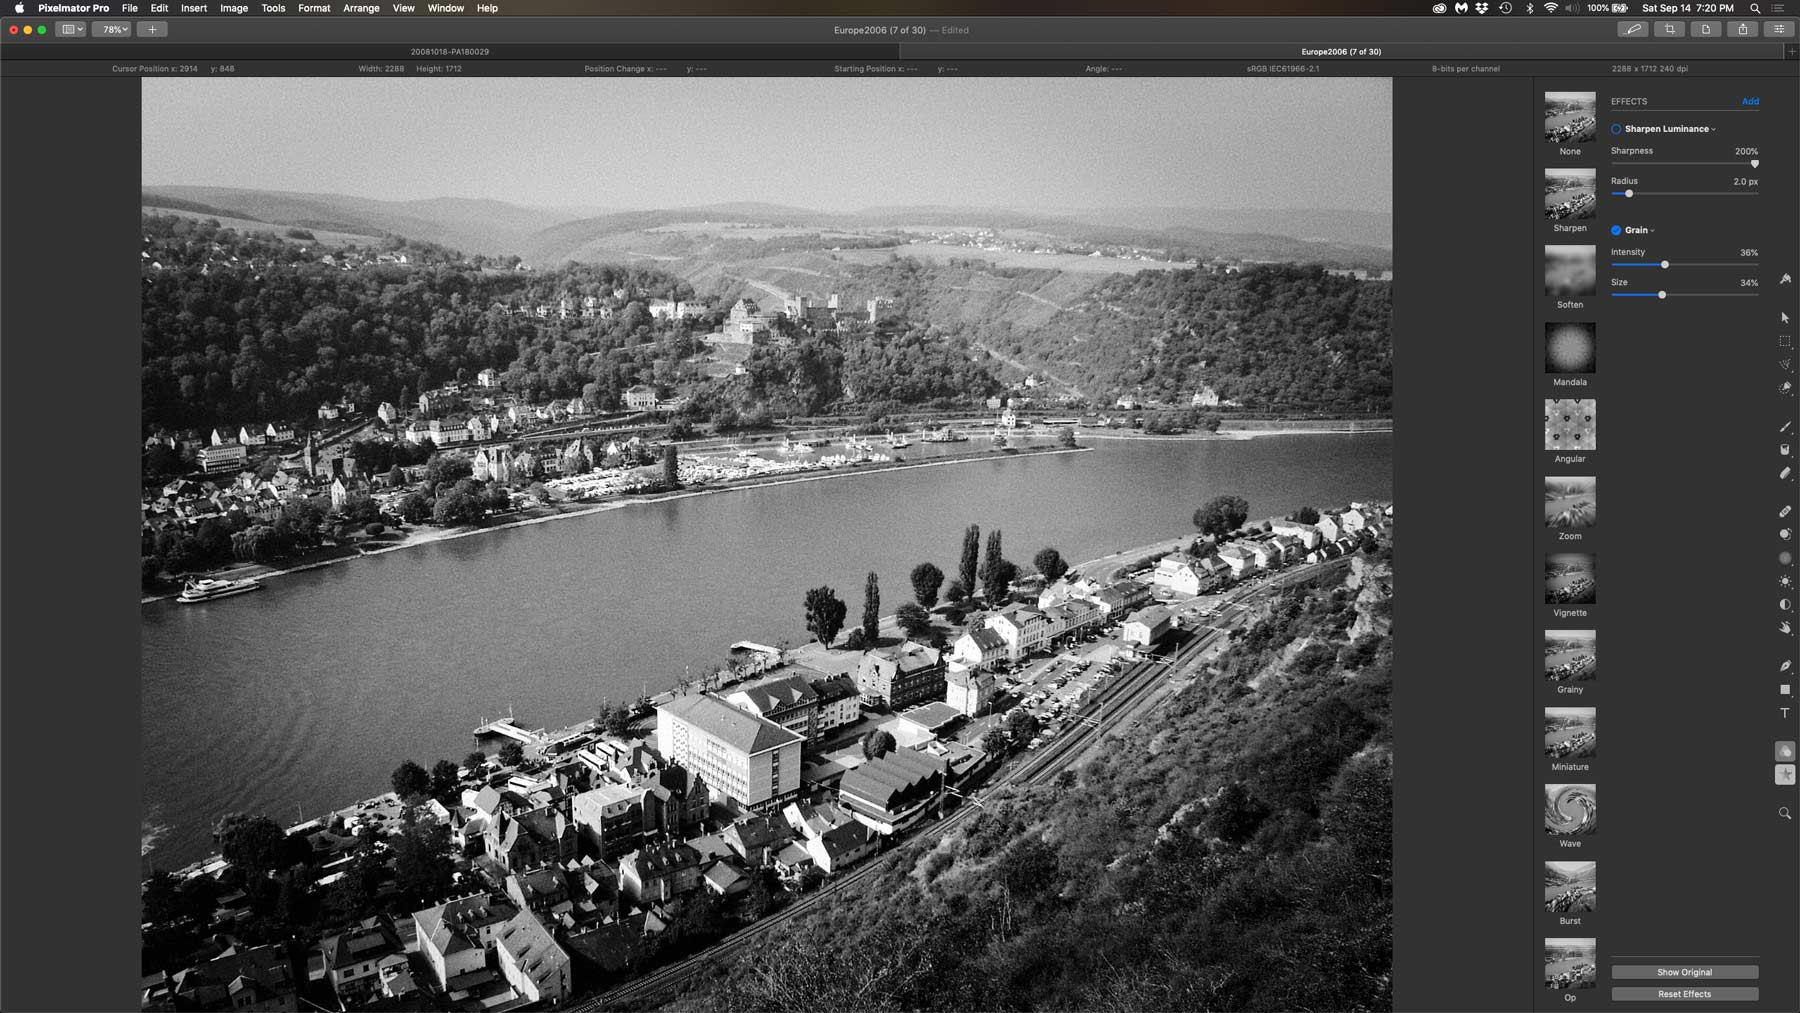Image resolution: width=1800 pixels, height=1013 pixels.
Task: Select the half-circle Darken tool
Action: click(1785, 604)
